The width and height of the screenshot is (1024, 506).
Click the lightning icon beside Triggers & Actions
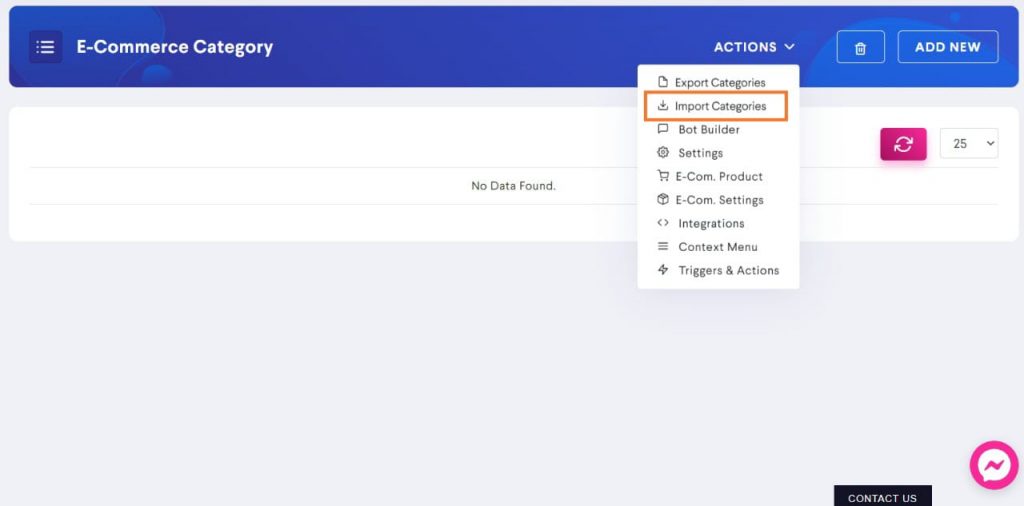click(x=663, y=270)
